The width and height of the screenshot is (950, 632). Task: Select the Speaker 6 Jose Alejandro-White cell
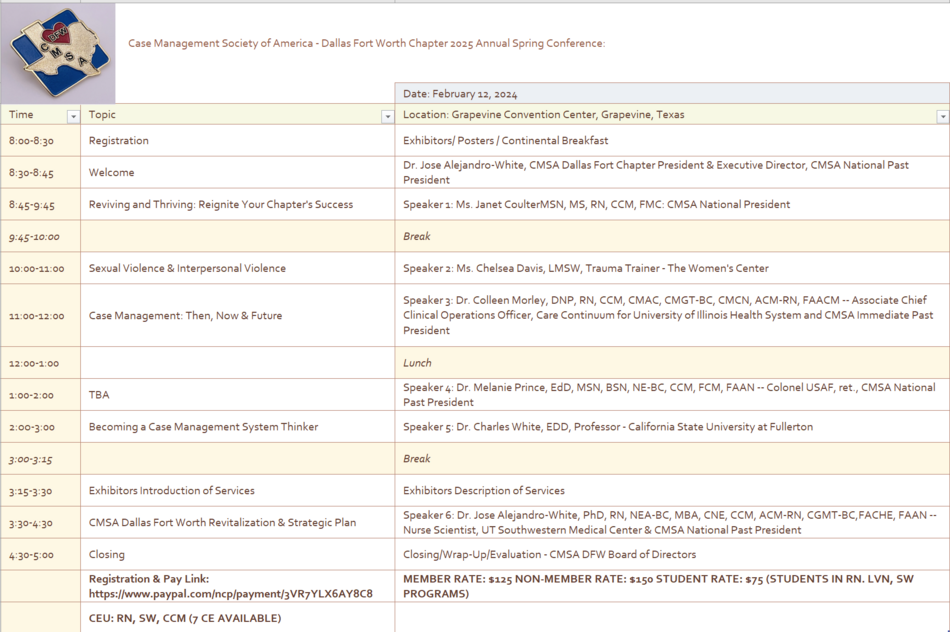(x=672, y=523)
